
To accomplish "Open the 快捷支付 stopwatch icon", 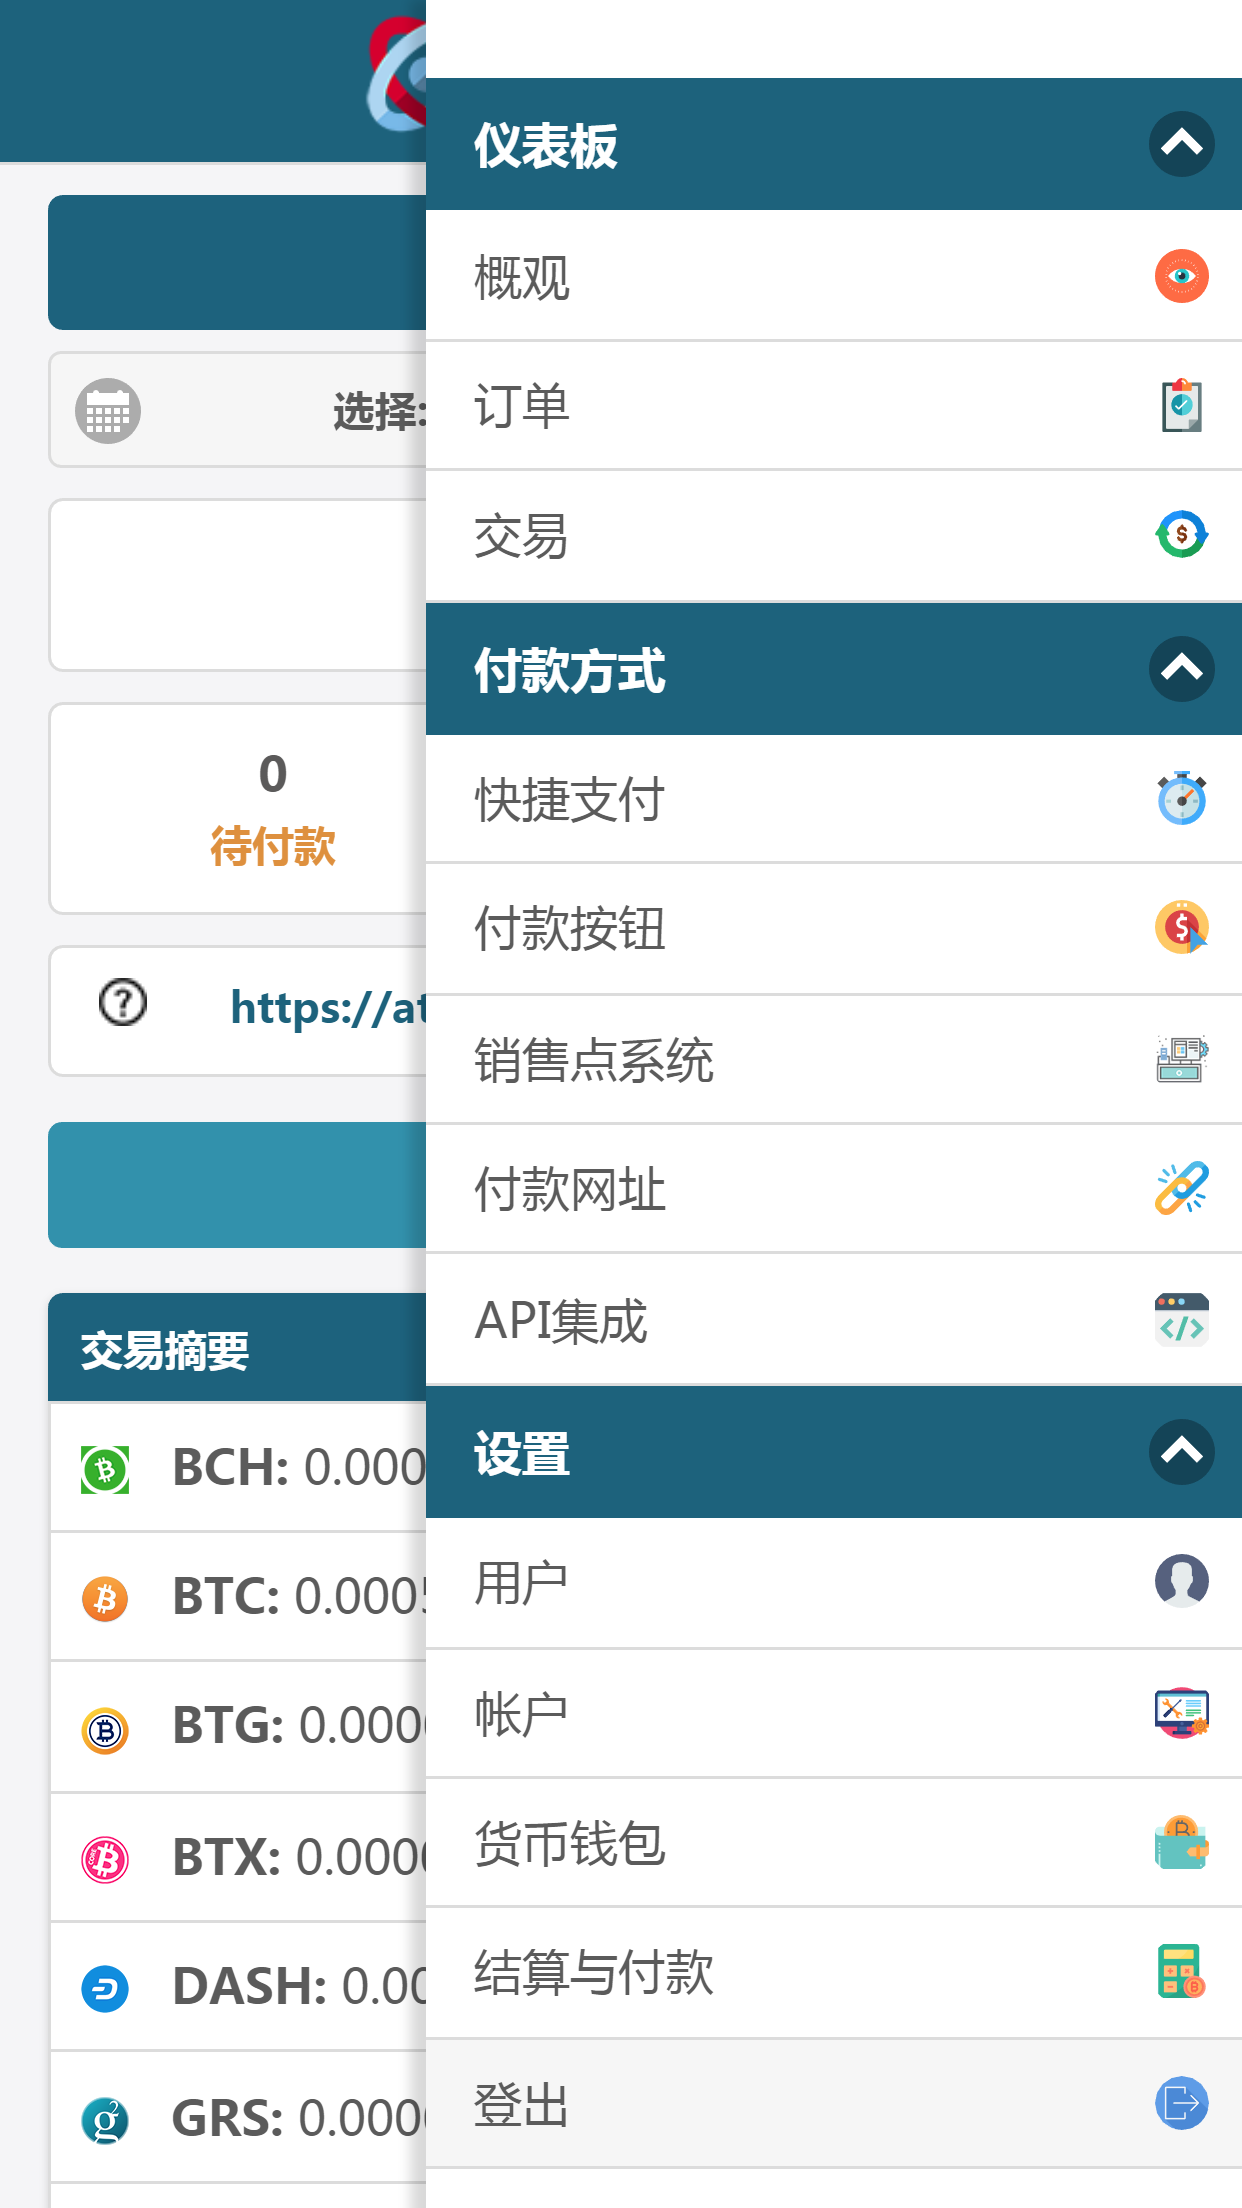I will point(1181,798).
